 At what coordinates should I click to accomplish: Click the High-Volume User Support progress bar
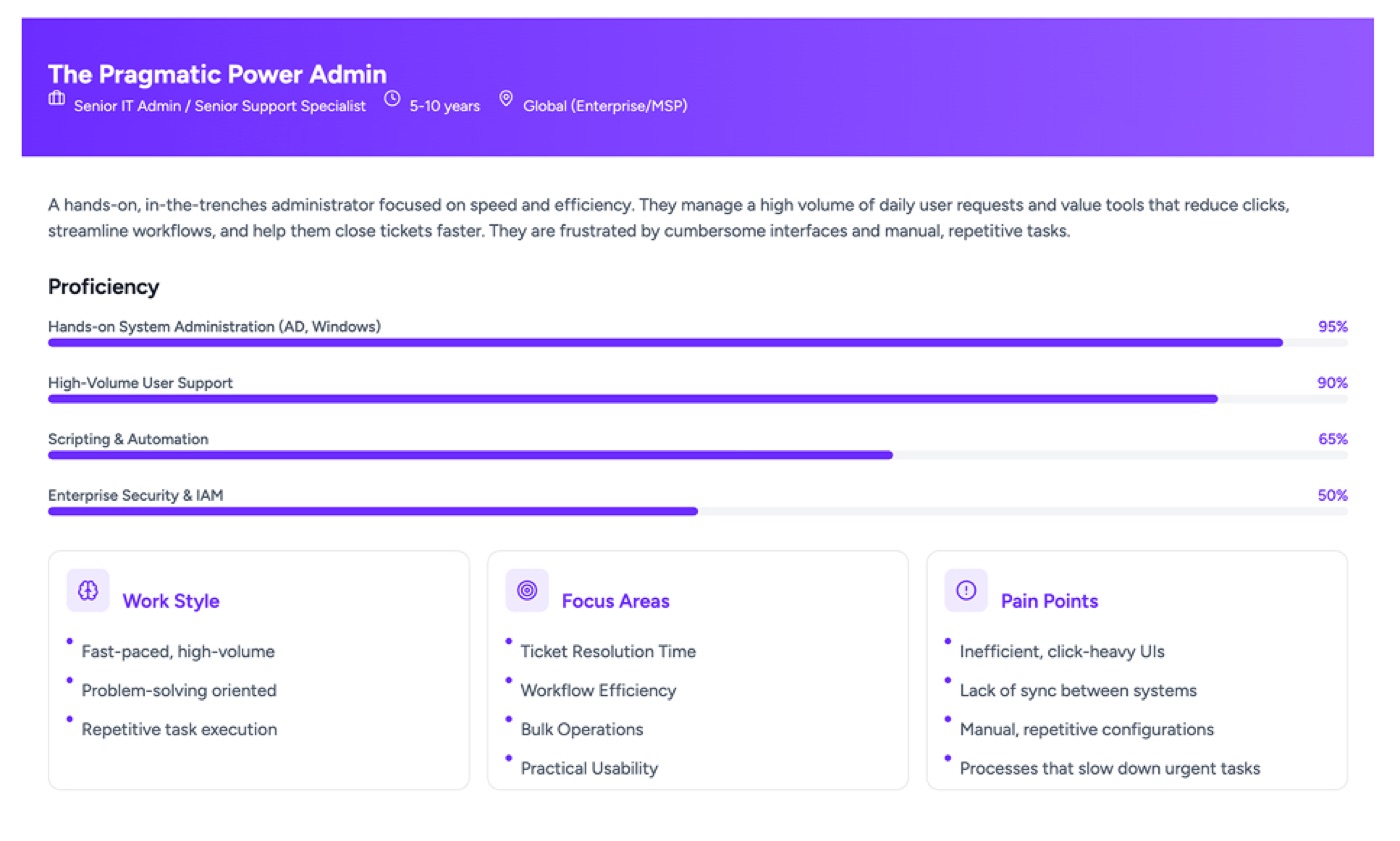[698, 398]
